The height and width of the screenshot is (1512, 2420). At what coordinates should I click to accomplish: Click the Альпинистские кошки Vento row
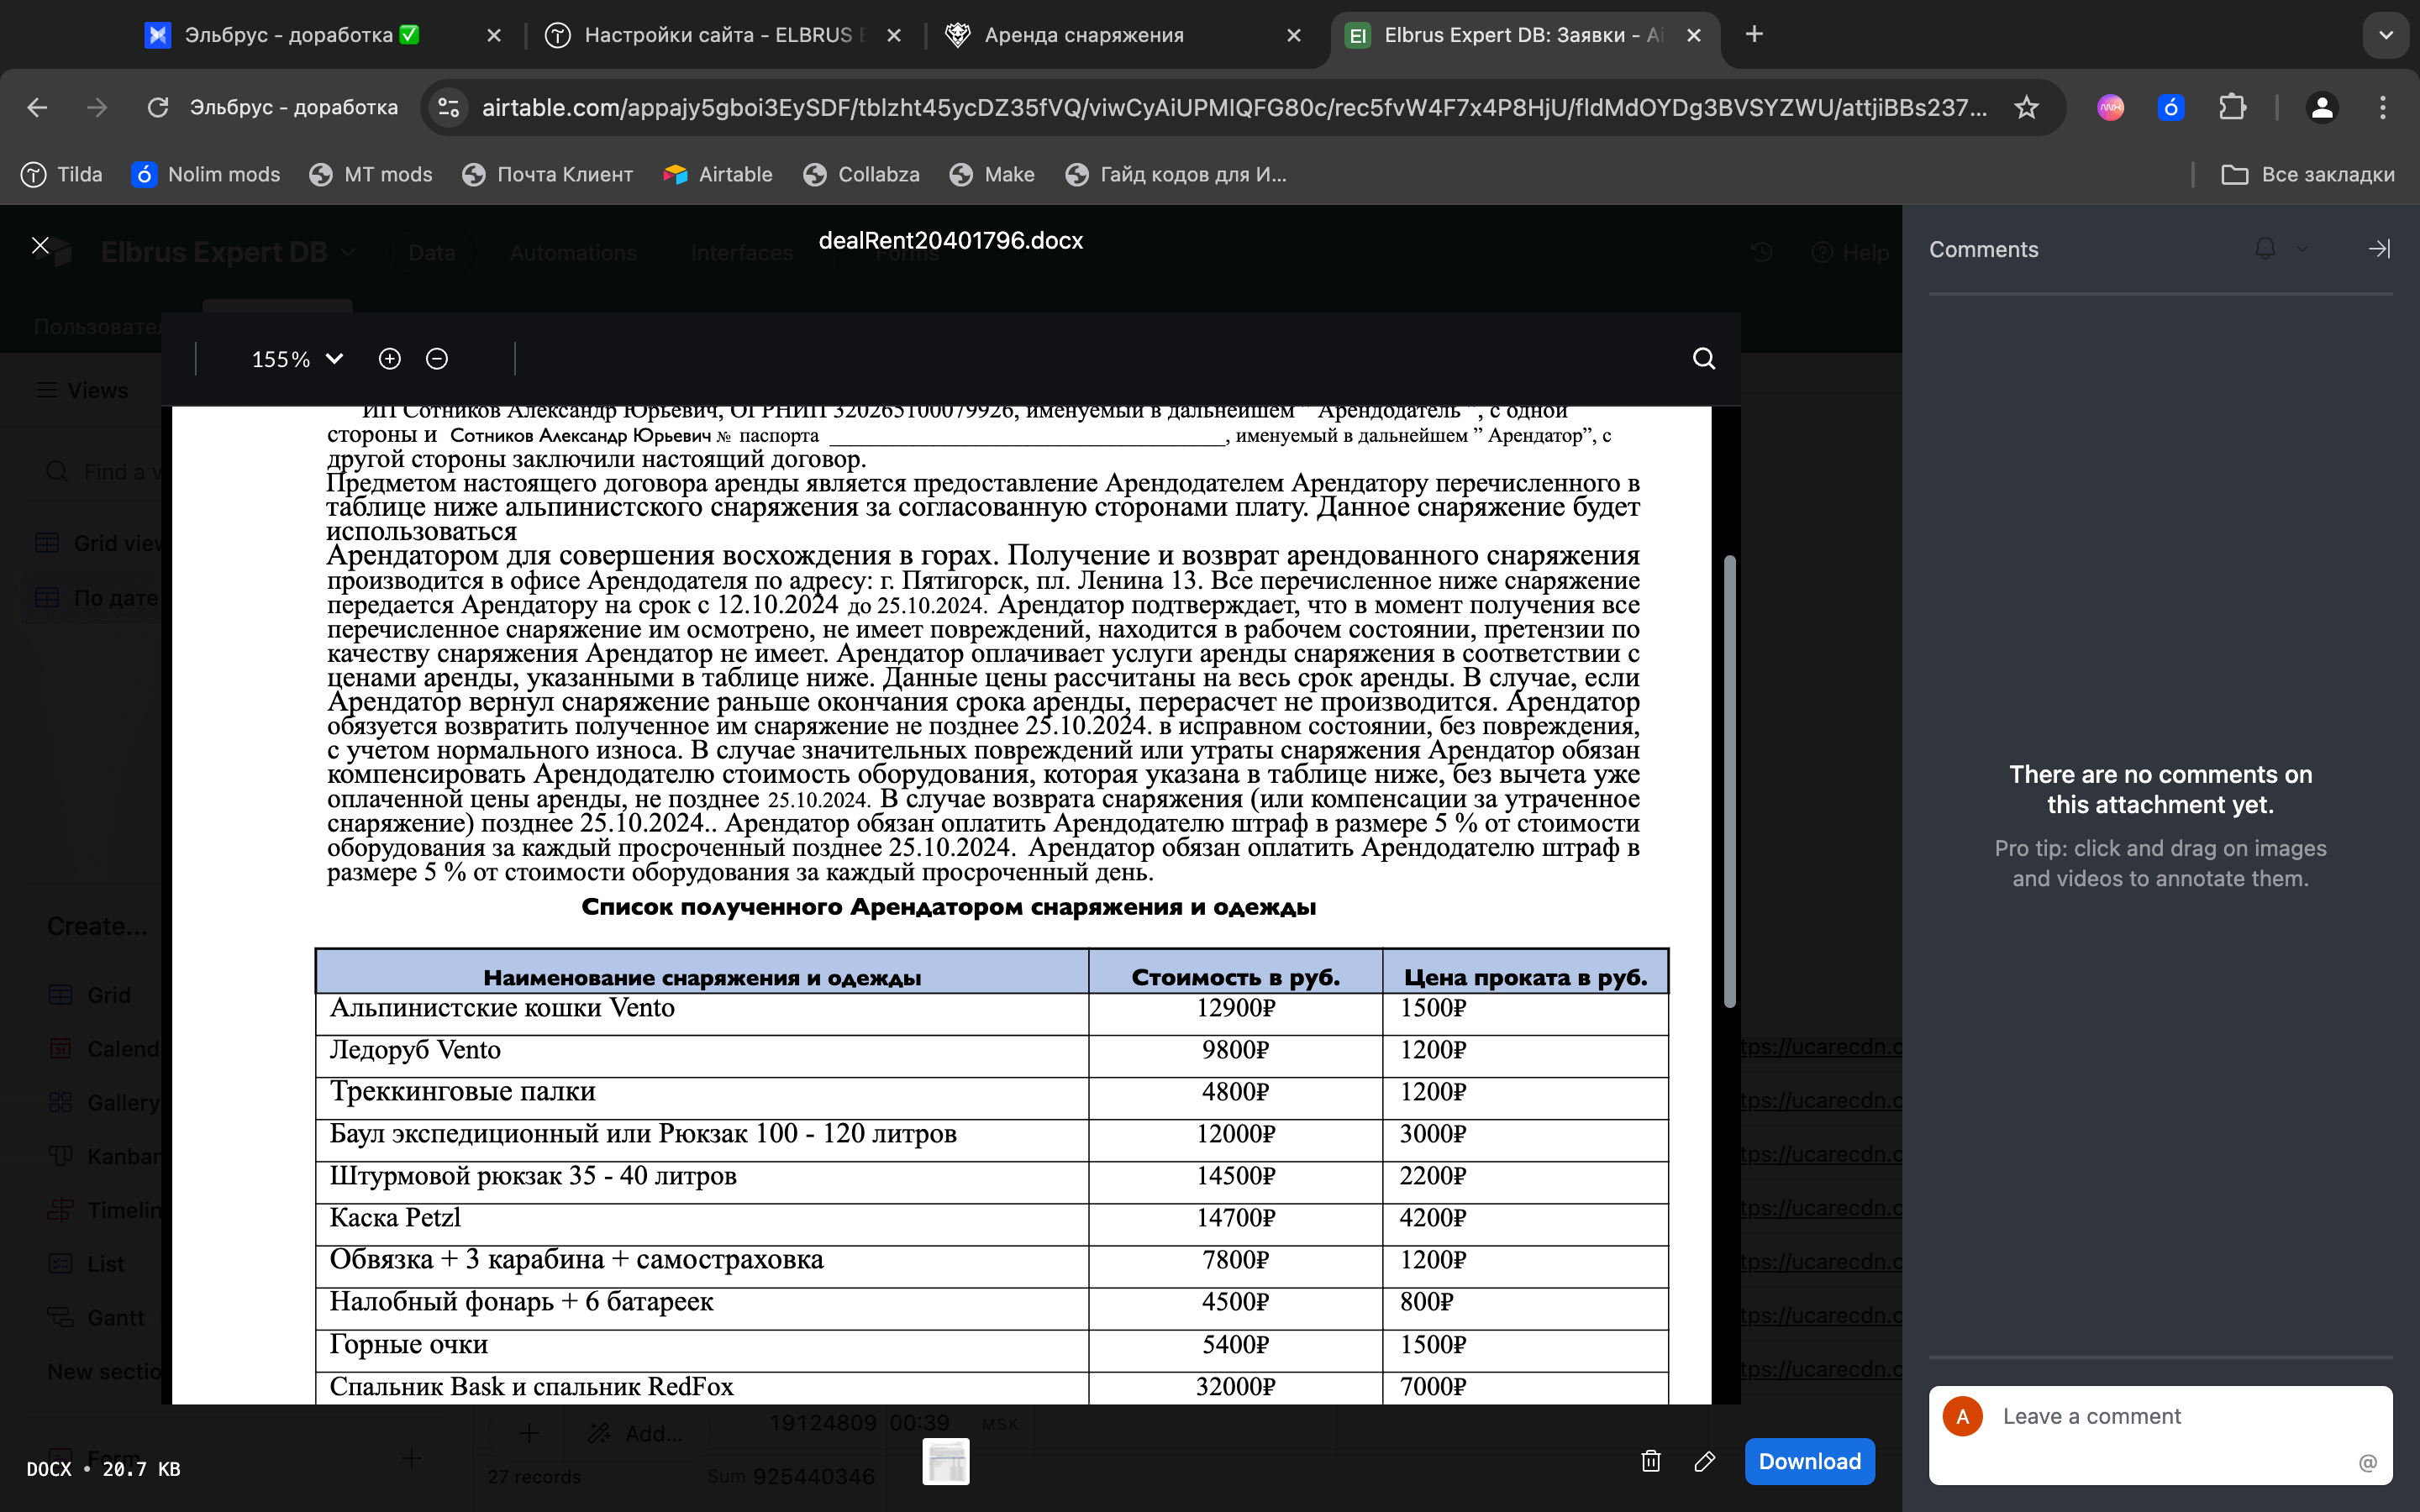(x=992, y=1012)
